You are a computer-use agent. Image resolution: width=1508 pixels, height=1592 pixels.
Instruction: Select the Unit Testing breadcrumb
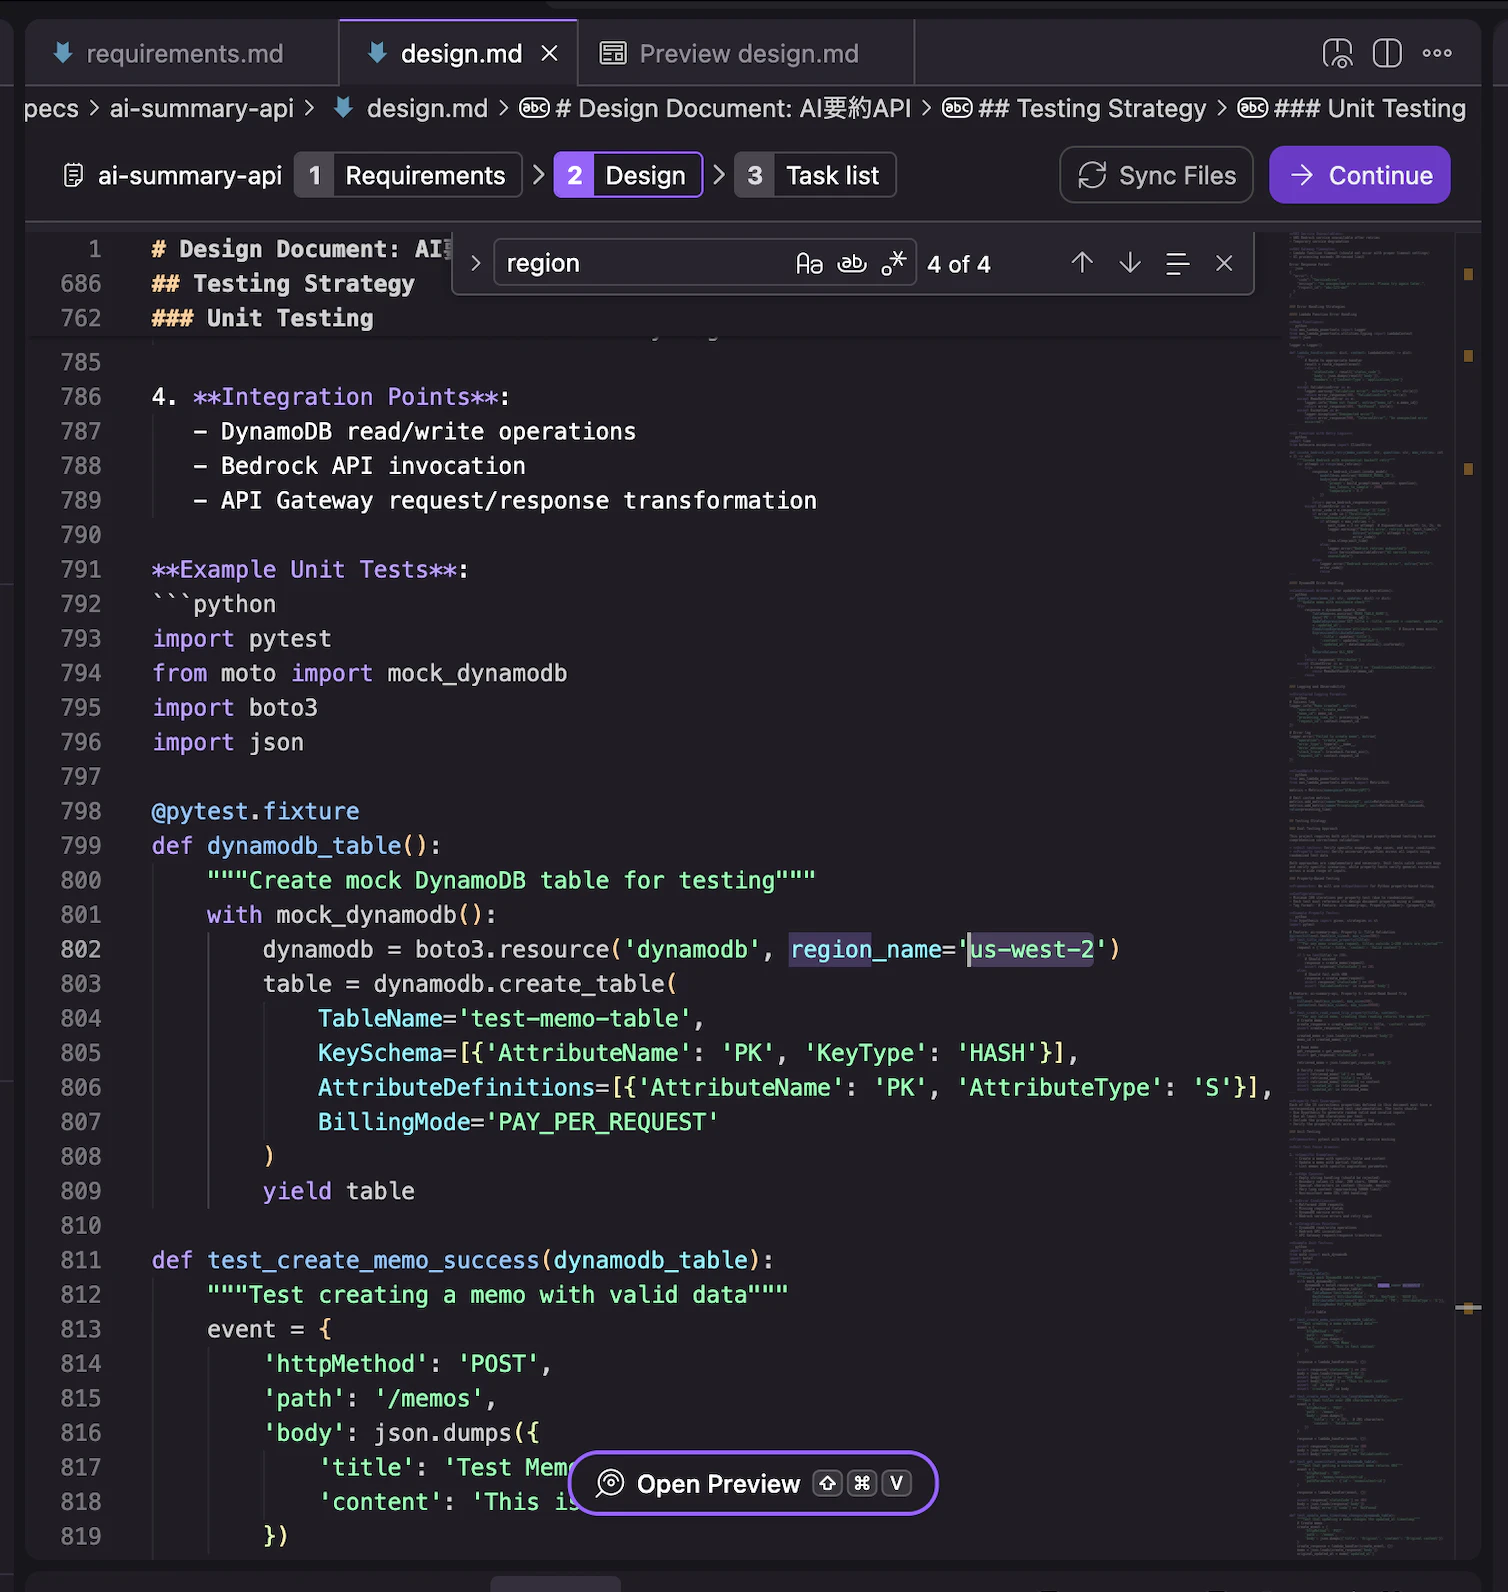(x=1351, y=108)
